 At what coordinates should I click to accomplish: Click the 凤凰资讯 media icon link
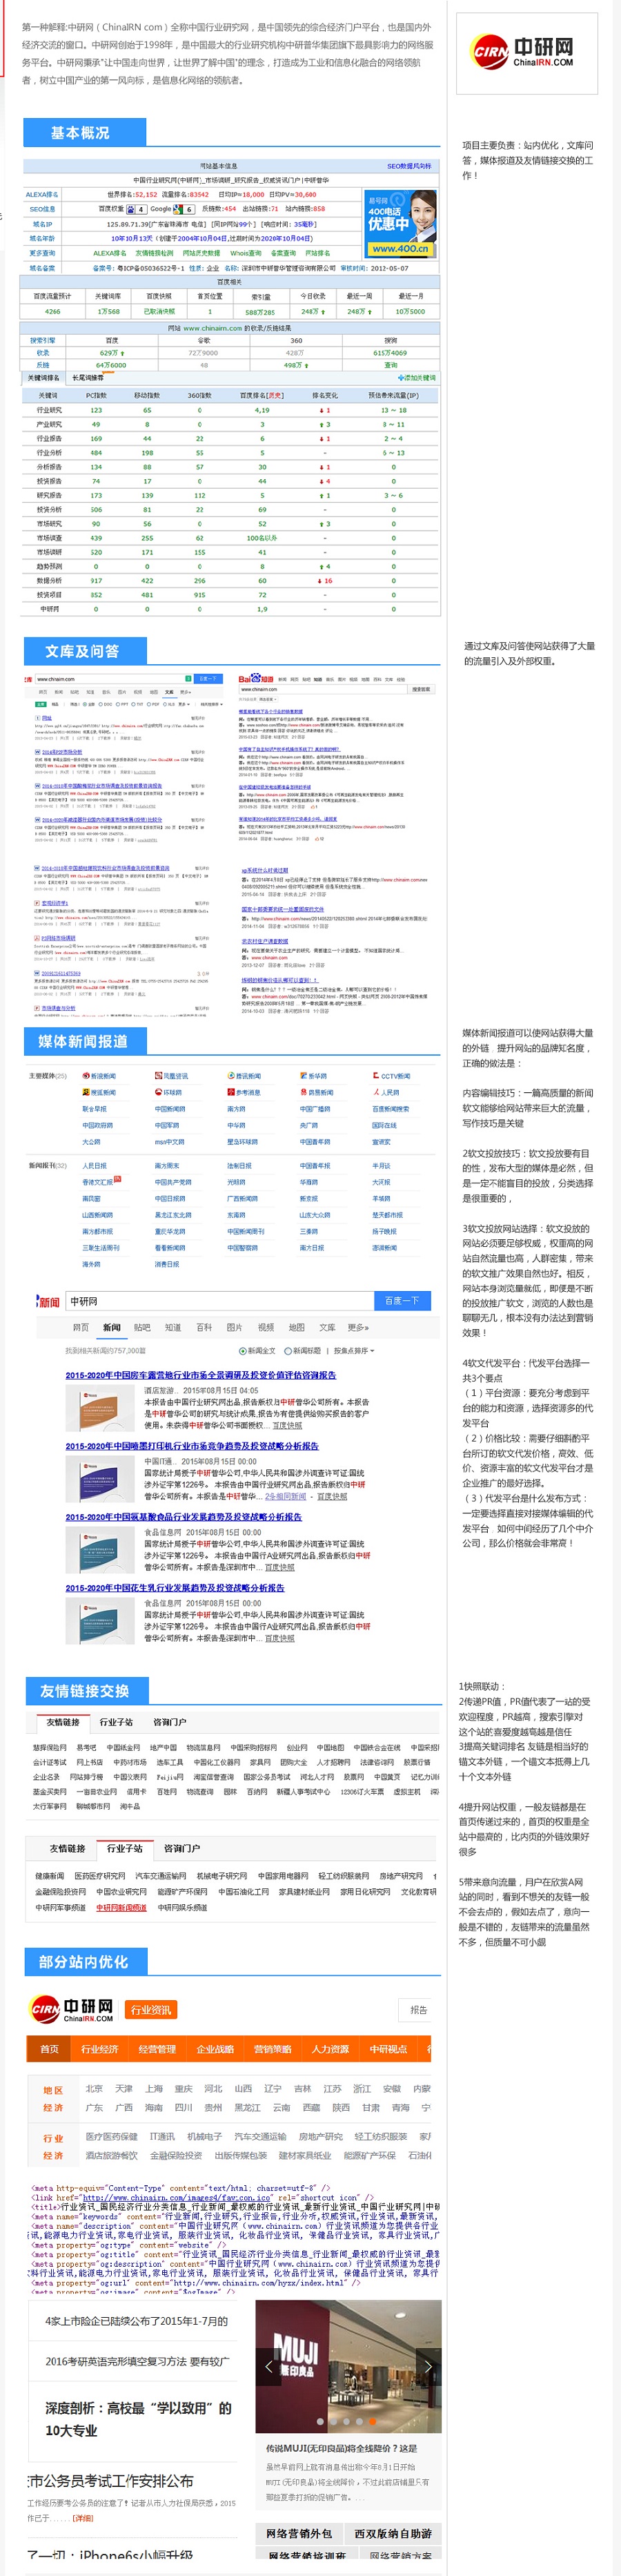[x=171, y=1076]
